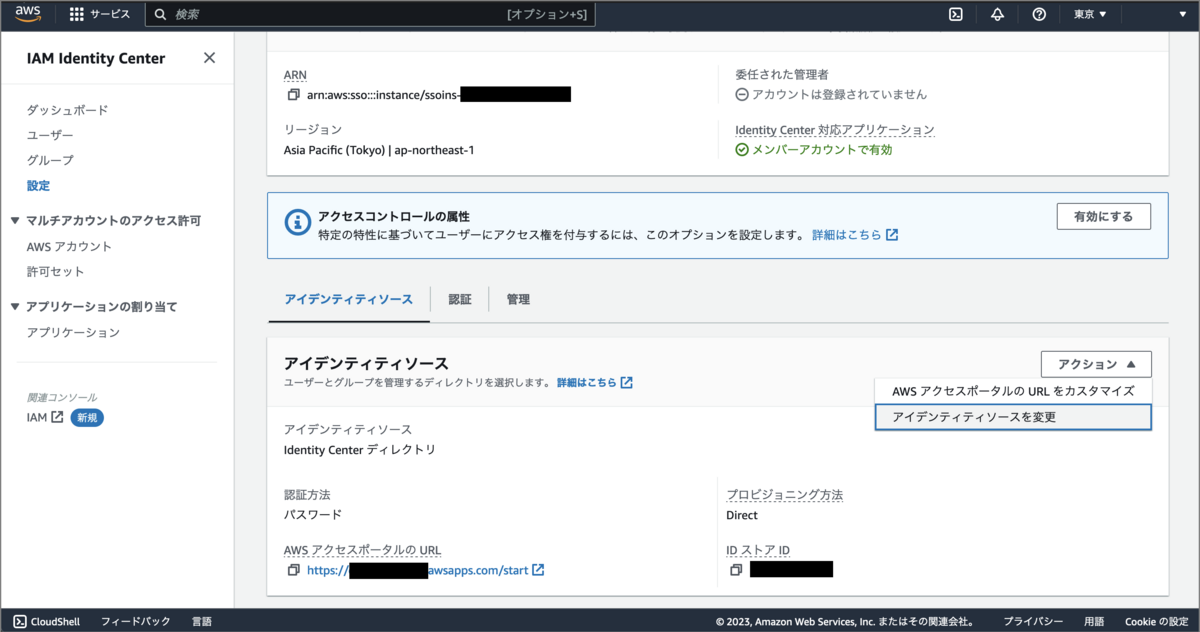Focus the top 検索 search field
The width and height of the screenshot is (1200, 632).
[370, 15]
